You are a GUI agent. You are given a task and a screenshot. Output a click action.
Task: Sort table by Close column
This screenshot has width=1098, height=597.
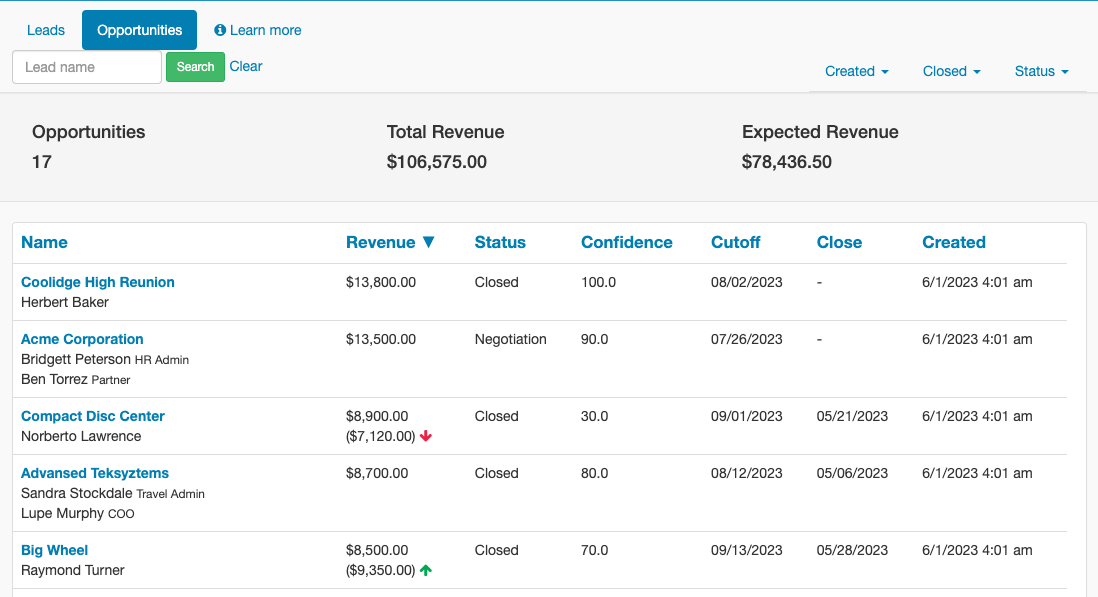pyautogui.click(x=839, y=242)
